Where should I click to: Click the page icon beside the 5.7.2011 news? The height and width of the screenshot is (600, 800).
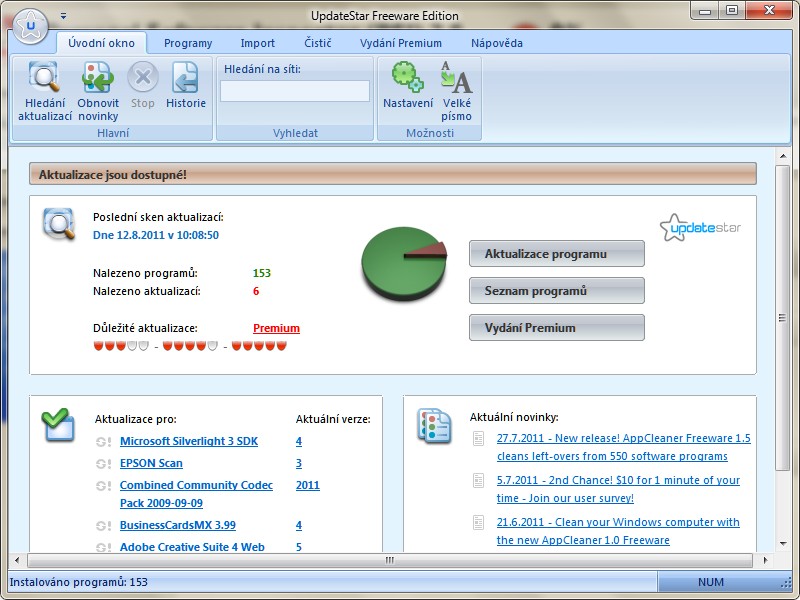pos(479,481)
